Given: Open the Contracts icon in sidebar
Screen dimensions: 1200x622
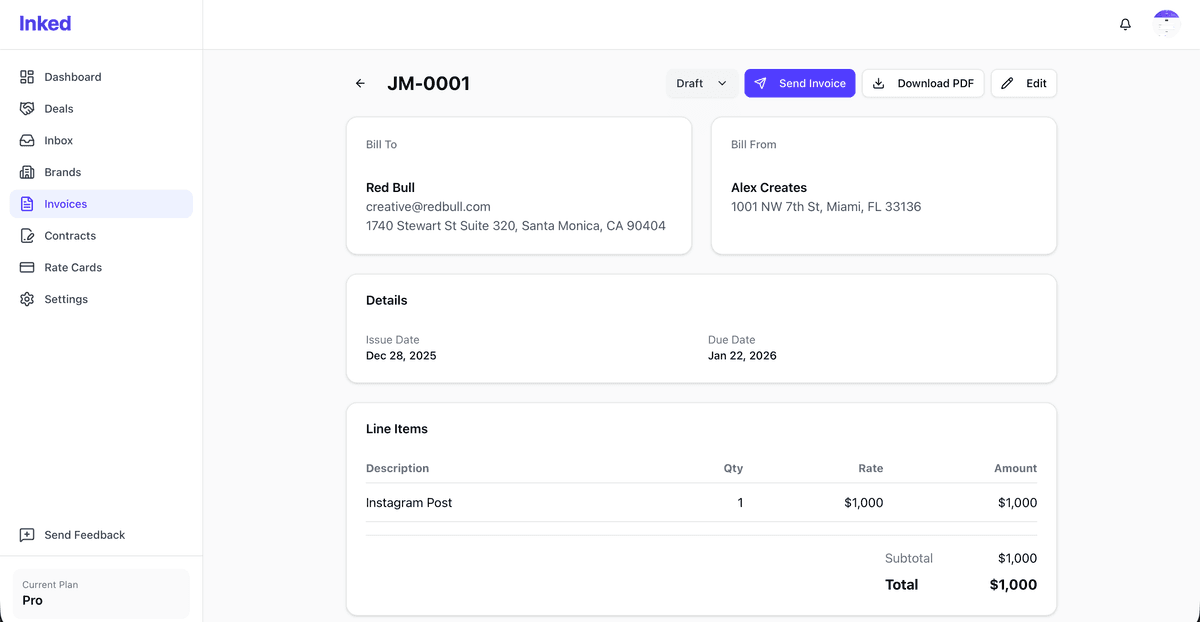Looking at the screenshot, I should coord(27,235).
